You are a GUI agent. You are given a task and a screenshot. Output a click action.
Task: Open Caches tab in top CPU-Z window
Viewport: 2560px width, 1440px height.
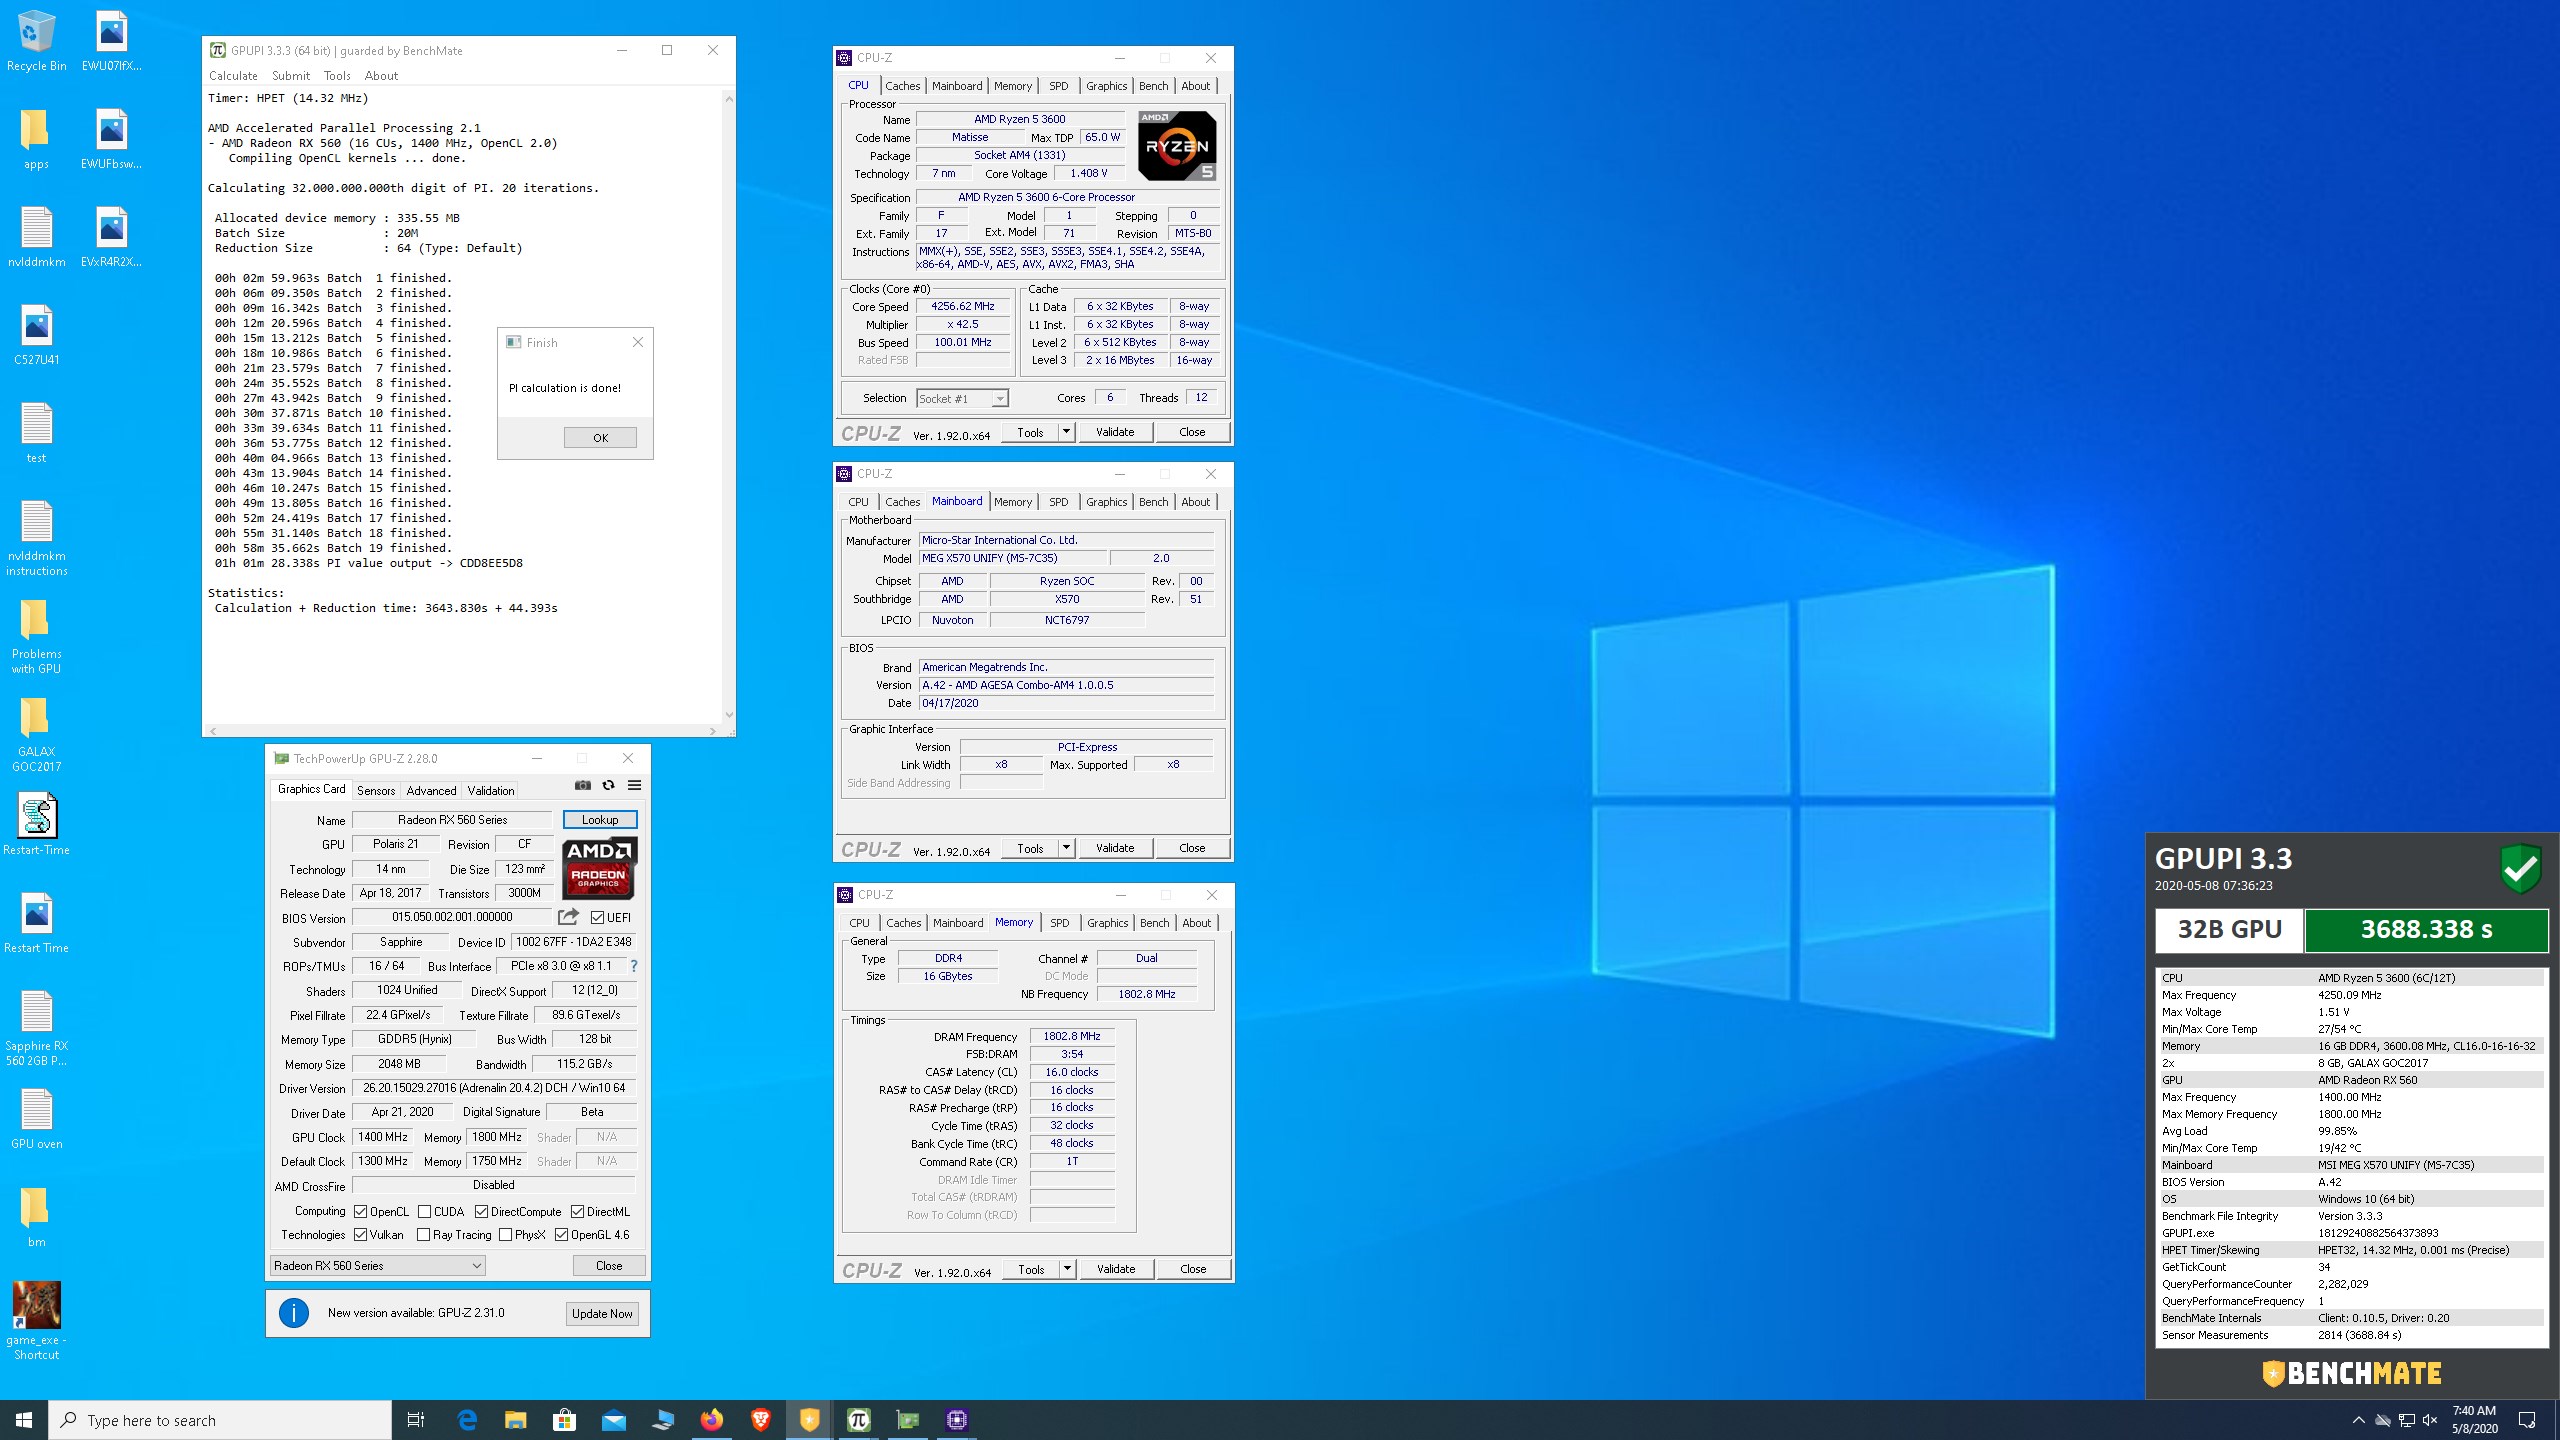click(902, 86)
